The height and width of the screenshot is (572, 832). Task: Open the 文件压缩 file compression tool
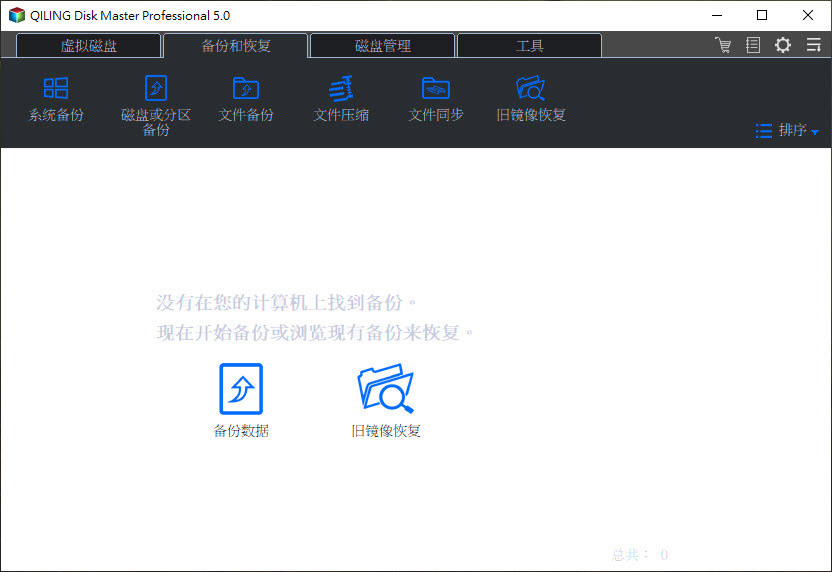point(341,99)
